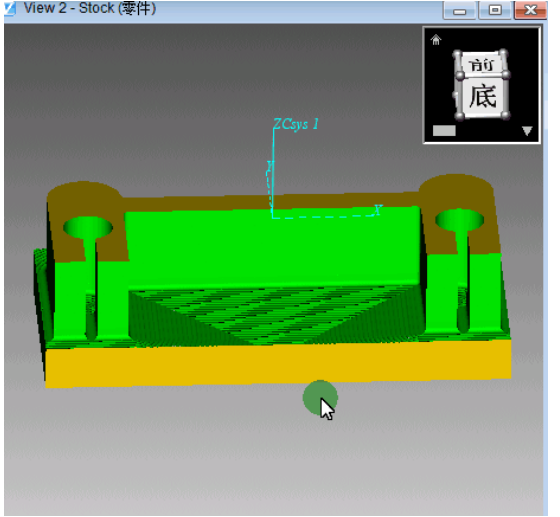
Task: Click the bottom-right corner ball of view cube
Action: [x=505, y=115]
